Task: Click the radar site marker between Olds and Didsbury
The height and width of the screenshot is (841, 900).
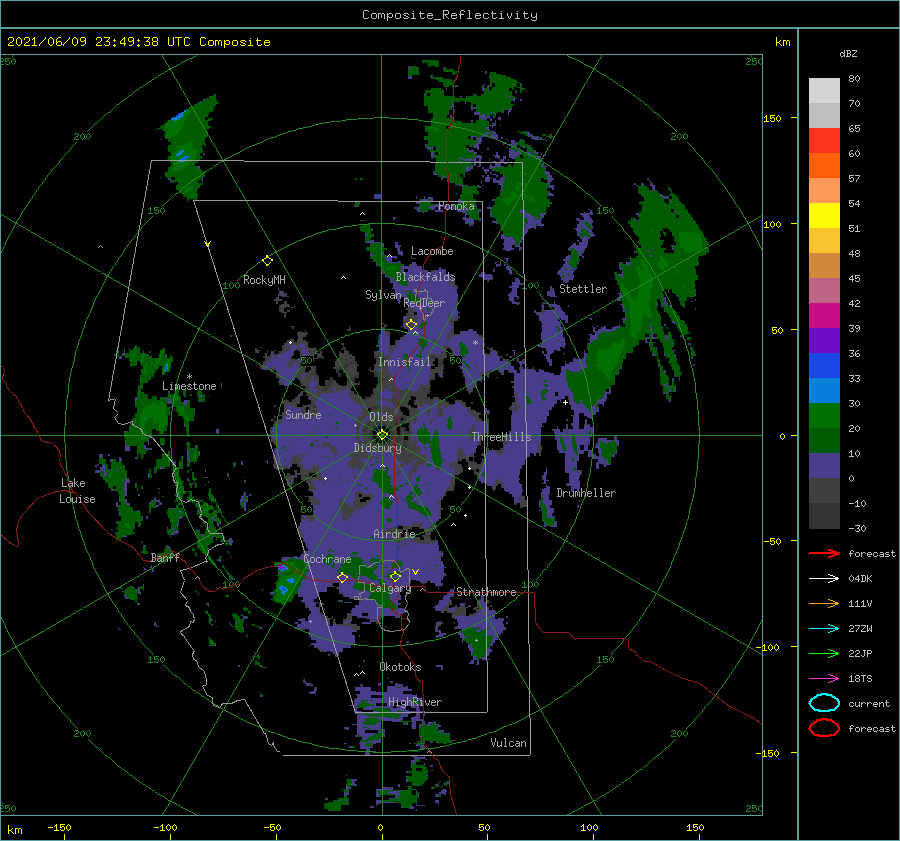Action: [382, 435]
